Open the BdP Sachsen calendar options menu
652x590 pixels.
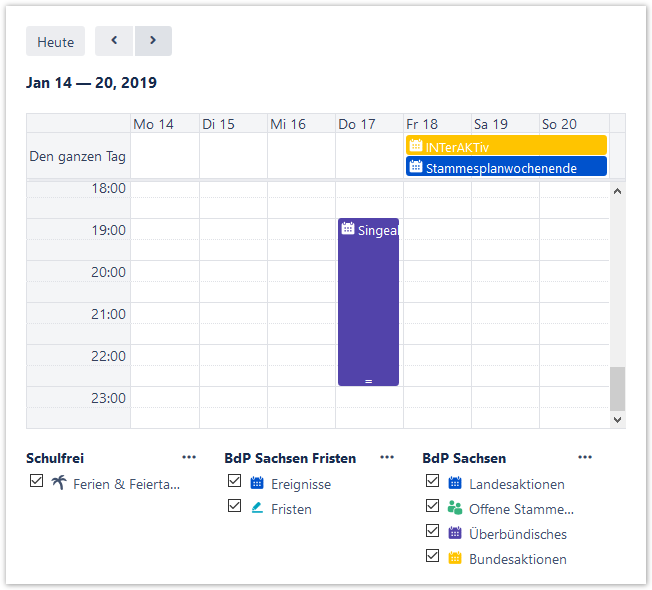(585, 458)
